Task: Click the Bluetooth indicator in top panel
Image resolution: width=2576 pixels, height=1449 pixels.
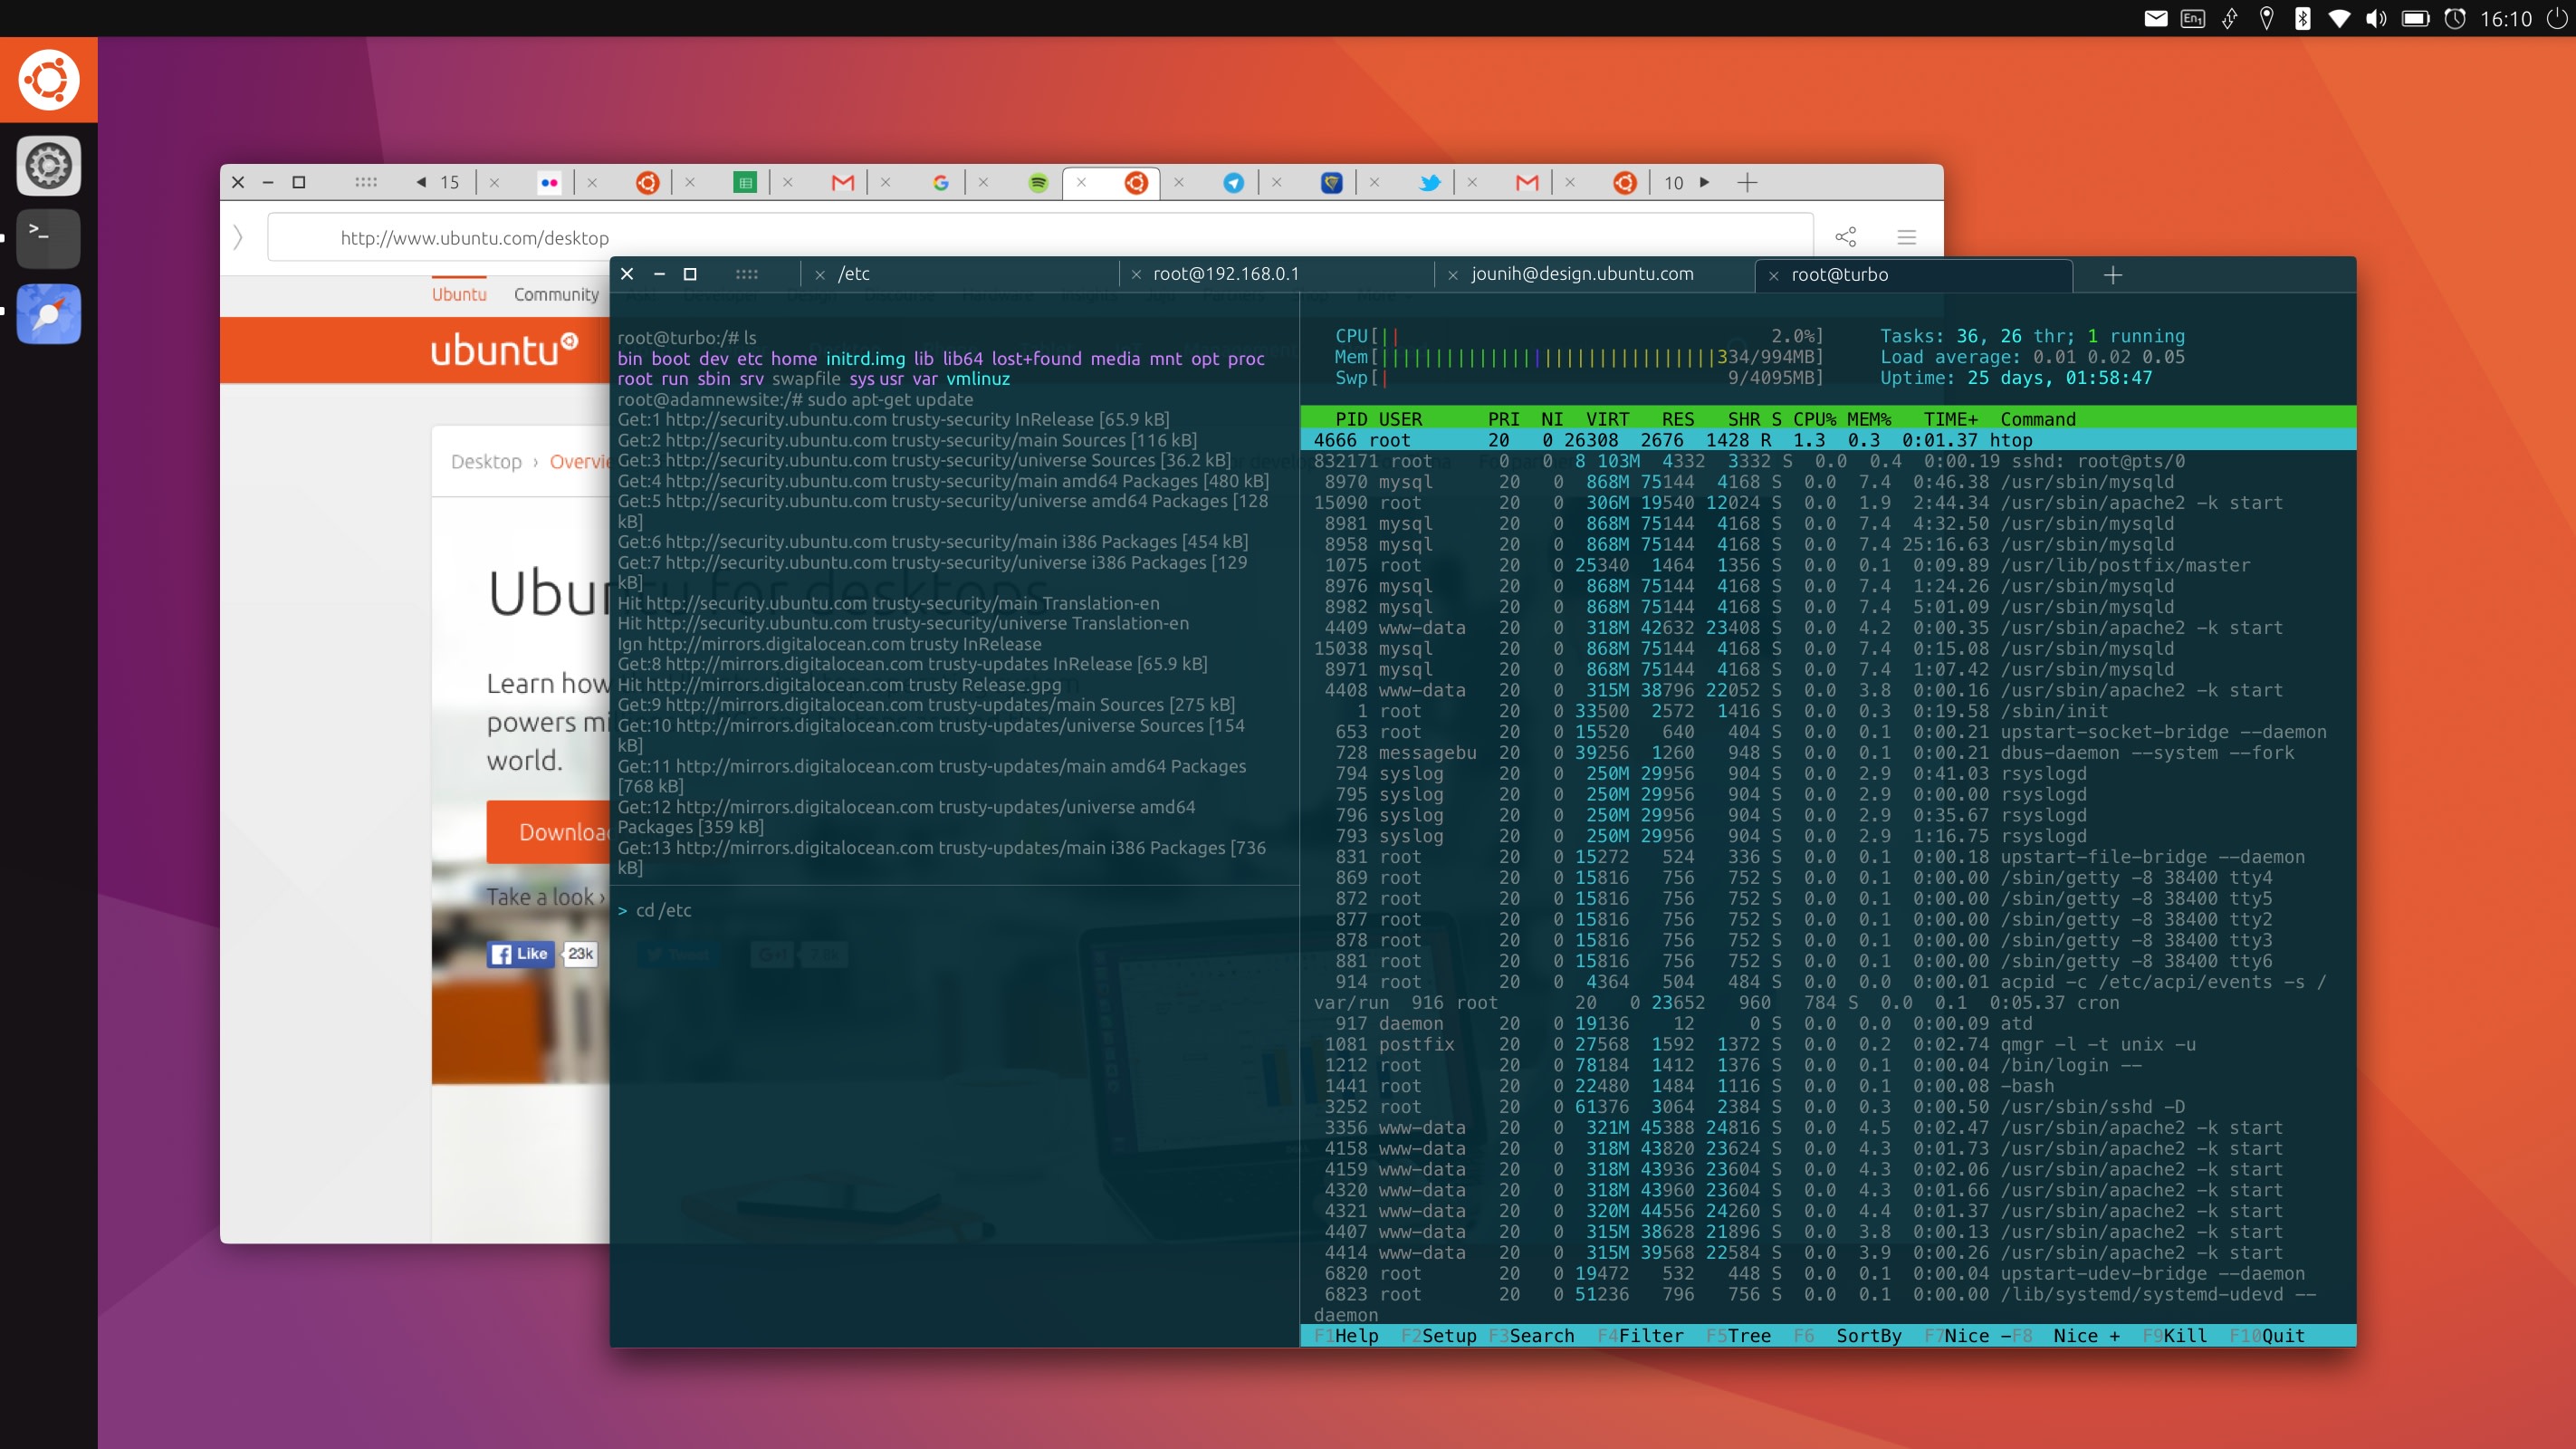Action: [x=2302, y=18]
